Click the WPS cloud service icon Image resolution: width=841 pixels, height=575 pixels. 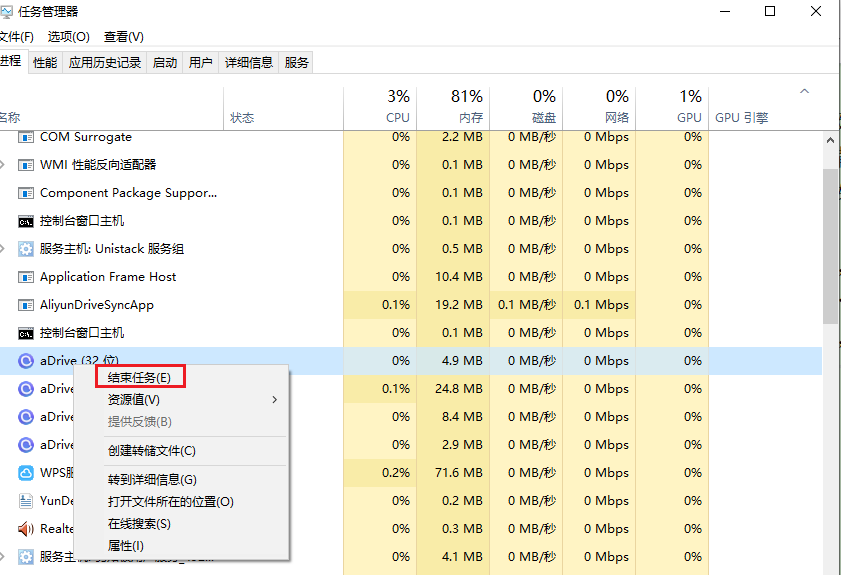(x=26, y=473)
